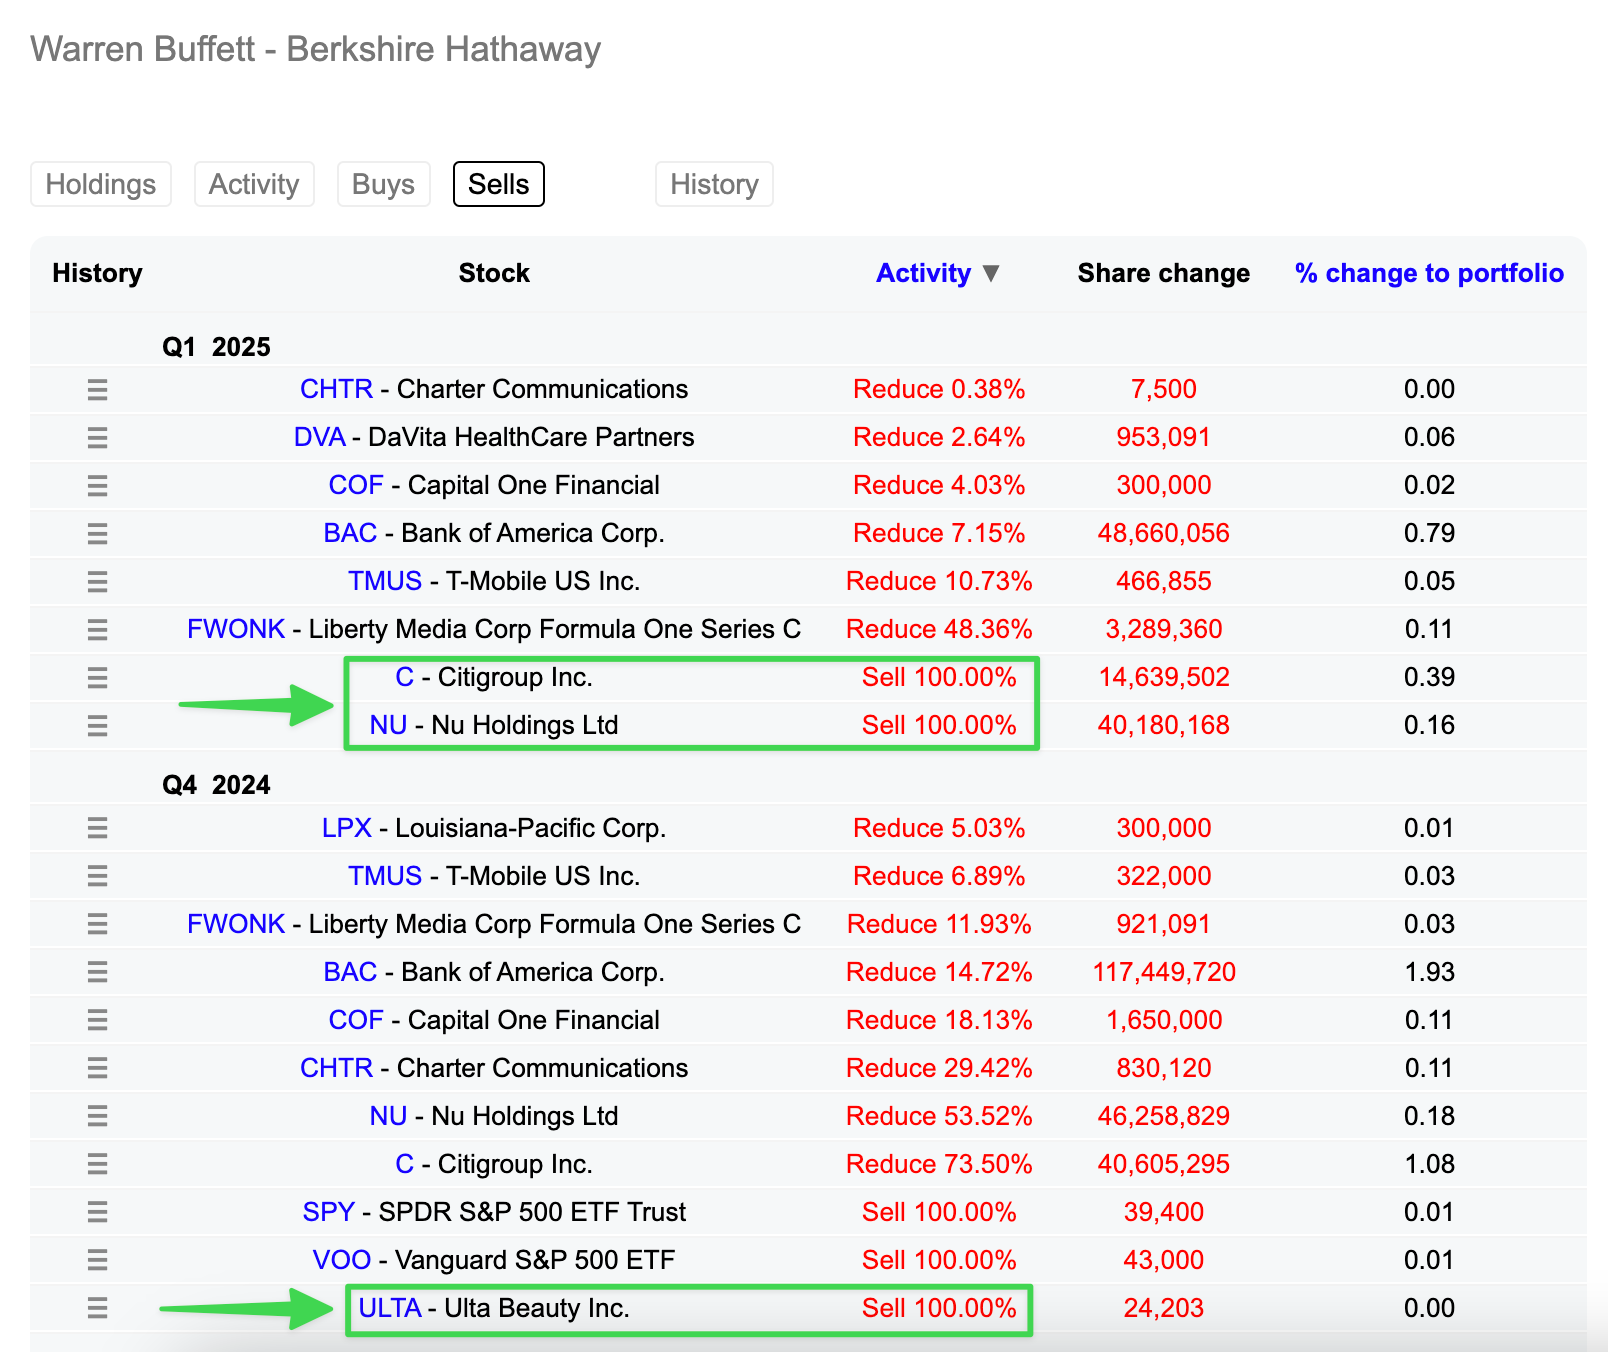The image size is (1608, 1352).
Task: Click history icon for Q1 2025 Bank of America
Action: pyautogui.click(x=97, y=534)
